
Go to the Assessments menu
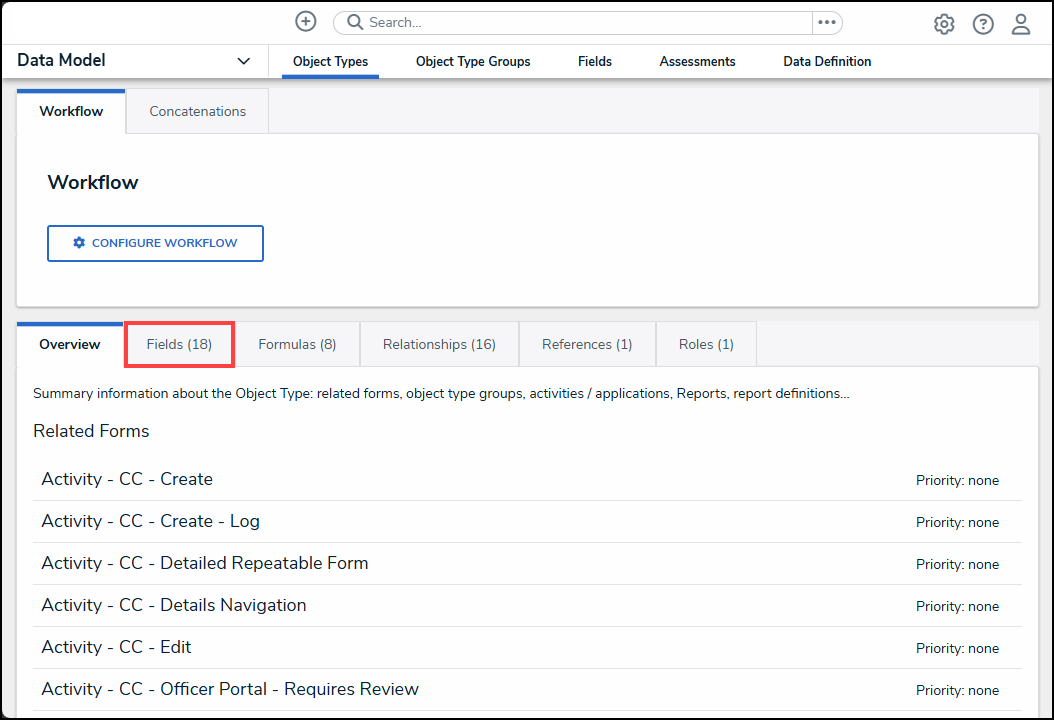pyautogui.click(x=697, y=61)
